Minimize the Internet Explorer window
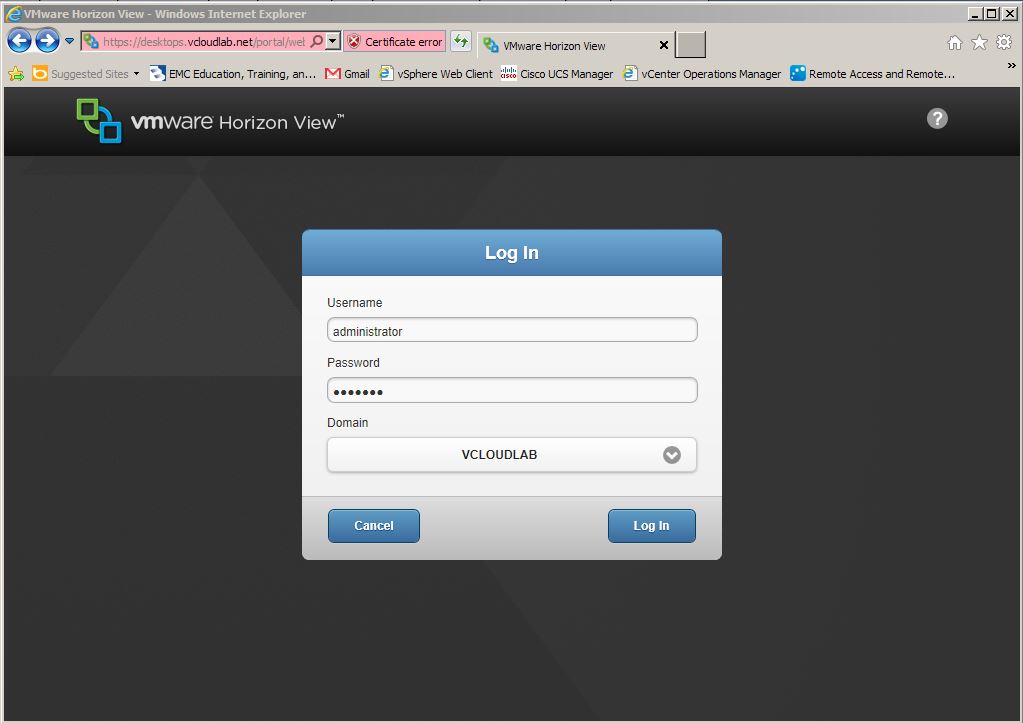The width and height of the screenshot is (1023, 723). point(976,13)
